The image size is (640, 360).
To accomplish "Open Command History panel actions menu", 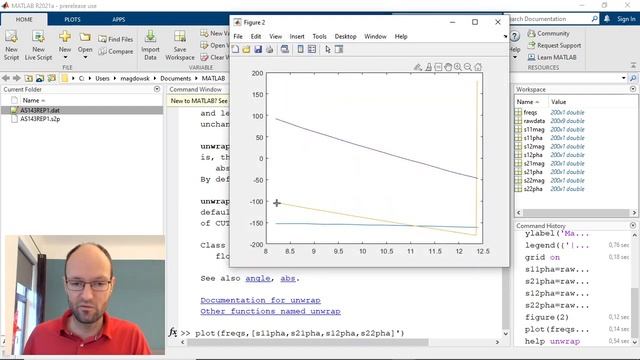I will pyautogui.click(x=633, y=225).
